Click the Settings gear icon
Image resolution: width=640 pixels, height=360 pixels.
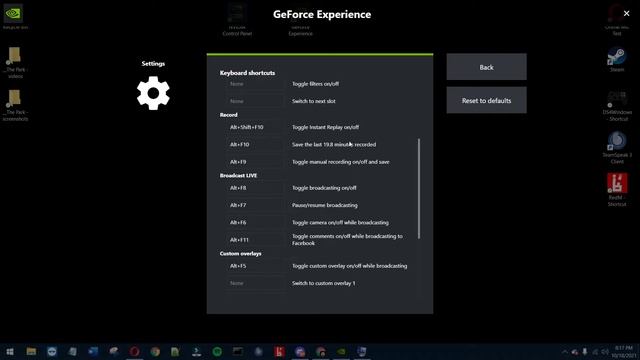coord(153,93)
